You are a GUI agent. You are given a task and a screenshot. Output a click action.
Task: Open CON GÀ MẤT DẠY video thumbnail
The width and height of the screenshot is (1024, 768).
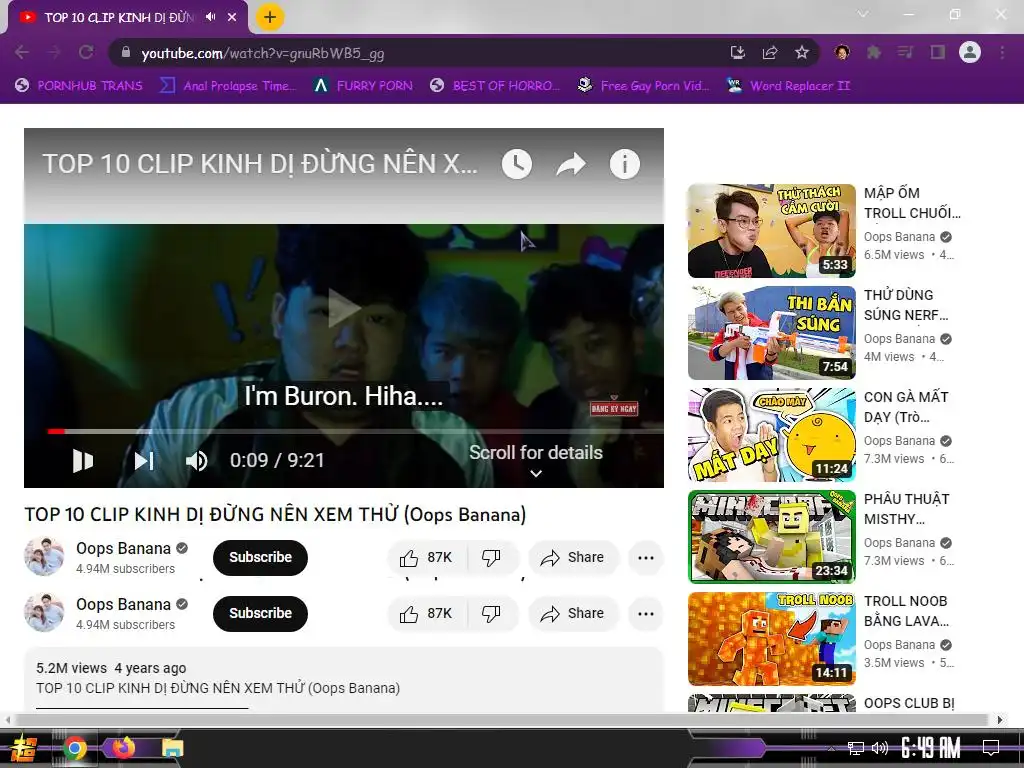click(771, 434)
